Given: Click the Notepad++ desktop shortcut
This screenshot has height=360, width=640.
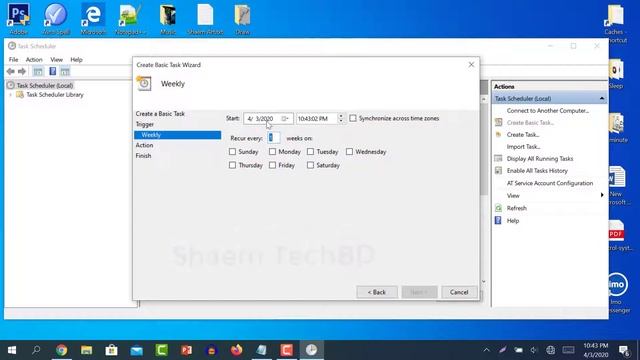Looking at the screenshot, I should pos(130,18).
